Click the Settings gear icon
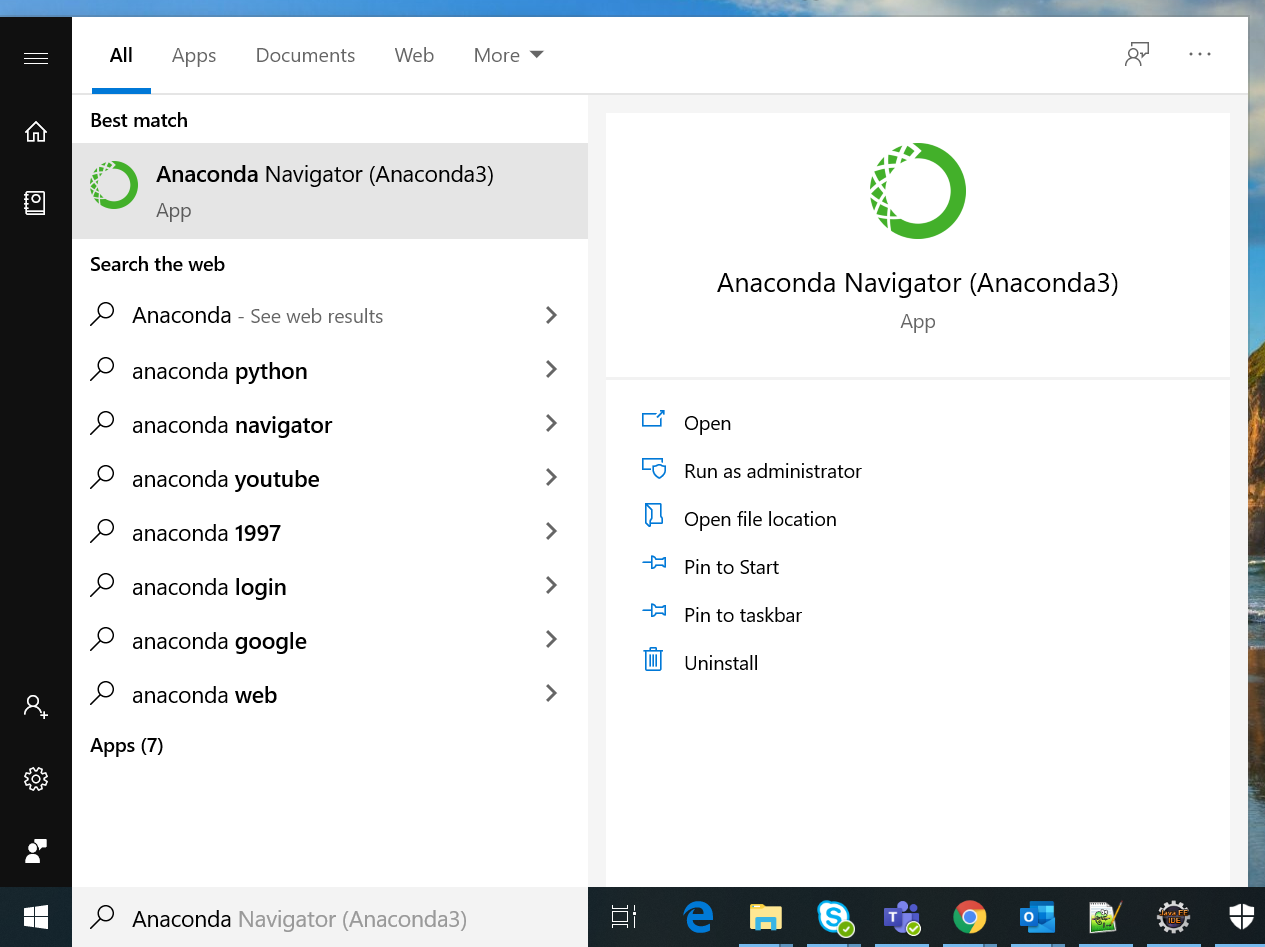The height and width of the screenshot is (947, 1265). point(36,778)
